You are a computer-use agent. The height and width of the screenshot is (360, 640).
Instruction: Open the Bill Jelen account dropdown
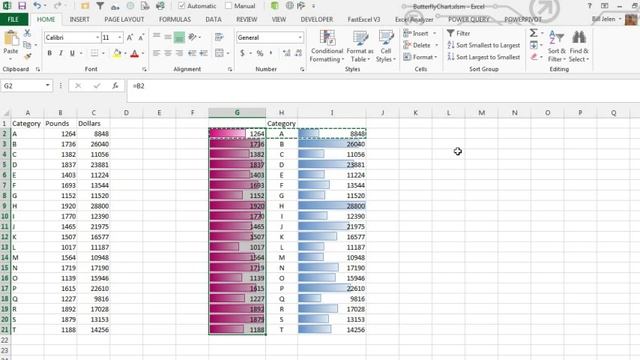click(608, 19)
